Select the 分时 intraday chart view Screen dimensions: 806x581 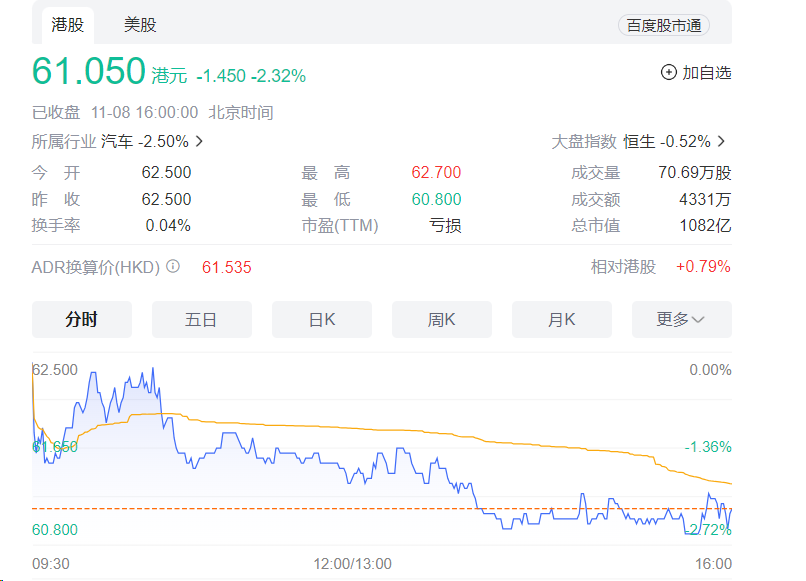point(81,319)
